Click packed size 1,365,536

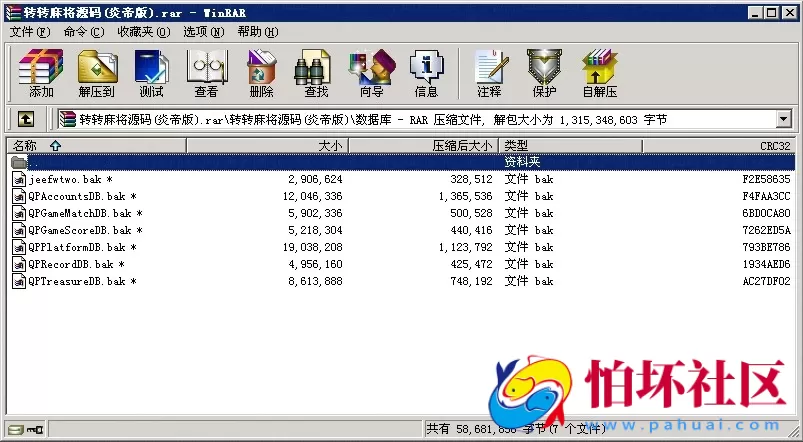pyautogui.click(x=466, y=196)
